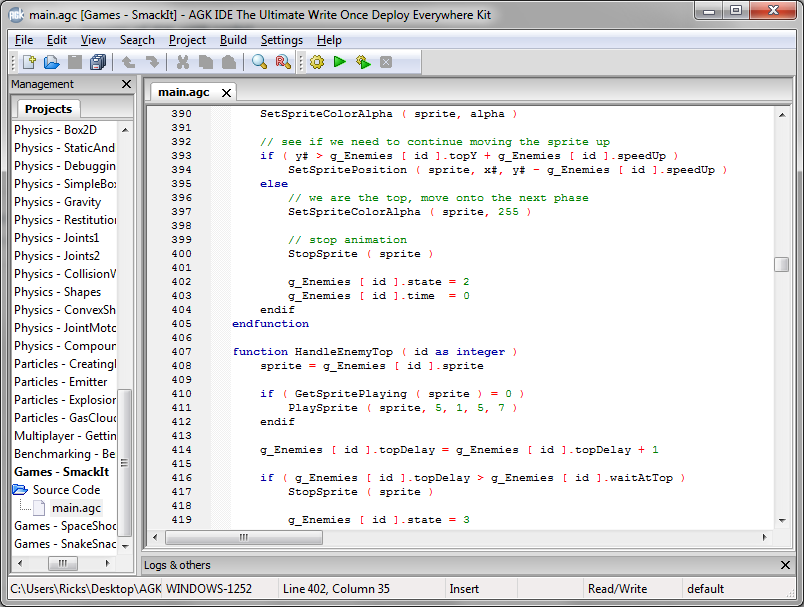Select the Physics - Joints1 project
Screen dimensions: 804x607
[x=56, y=238]
